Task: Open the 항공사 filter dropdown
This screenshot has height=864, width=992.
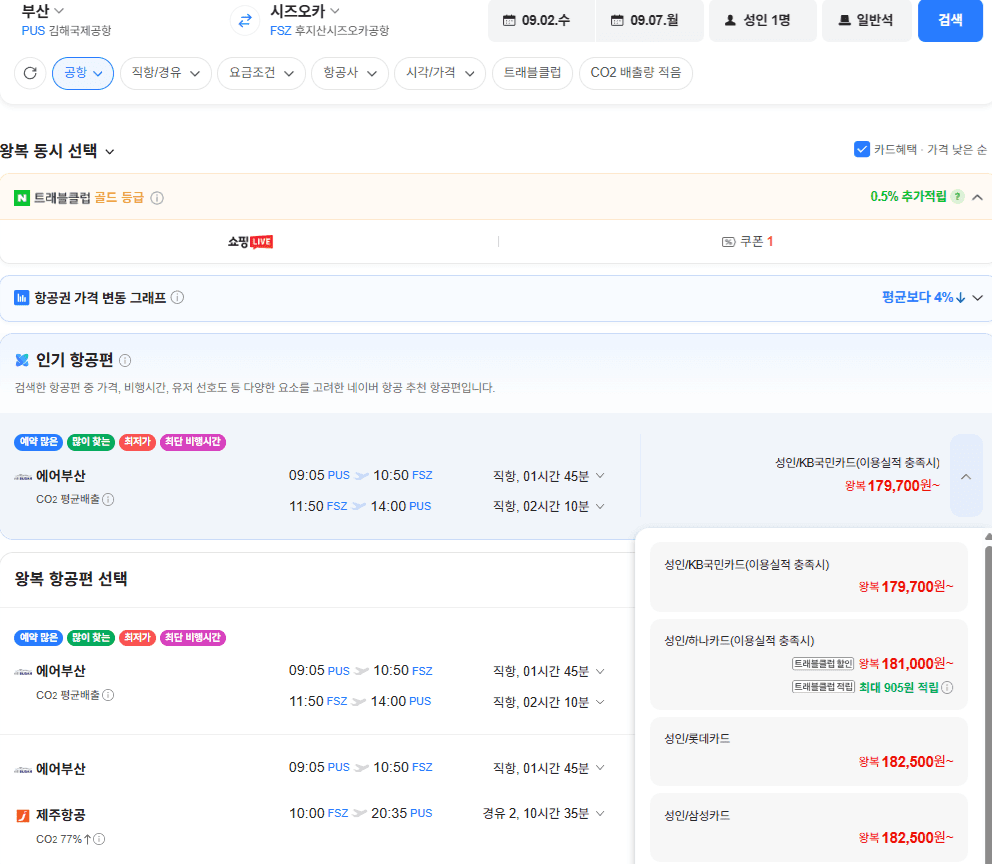Action: (x=350, y=73)
